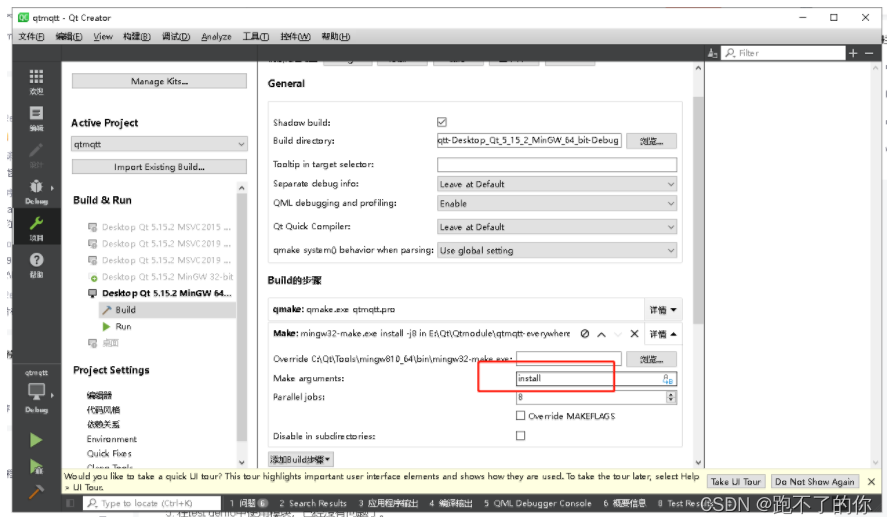Click the filter warnings icon beside Filter
This screenshot has width=888, height=524.
coord(712,53)
